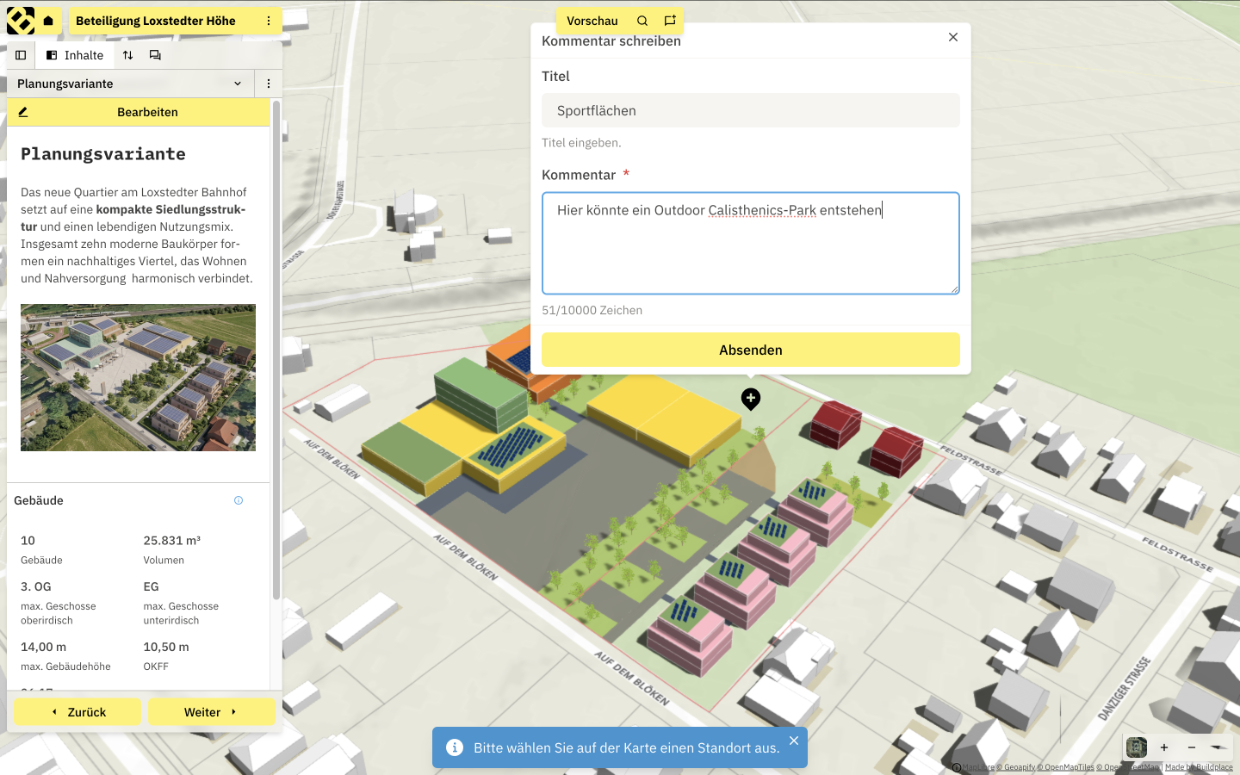
Task: Switch to satellite basemap thumbnail
Action: (x=1136, y=747)
